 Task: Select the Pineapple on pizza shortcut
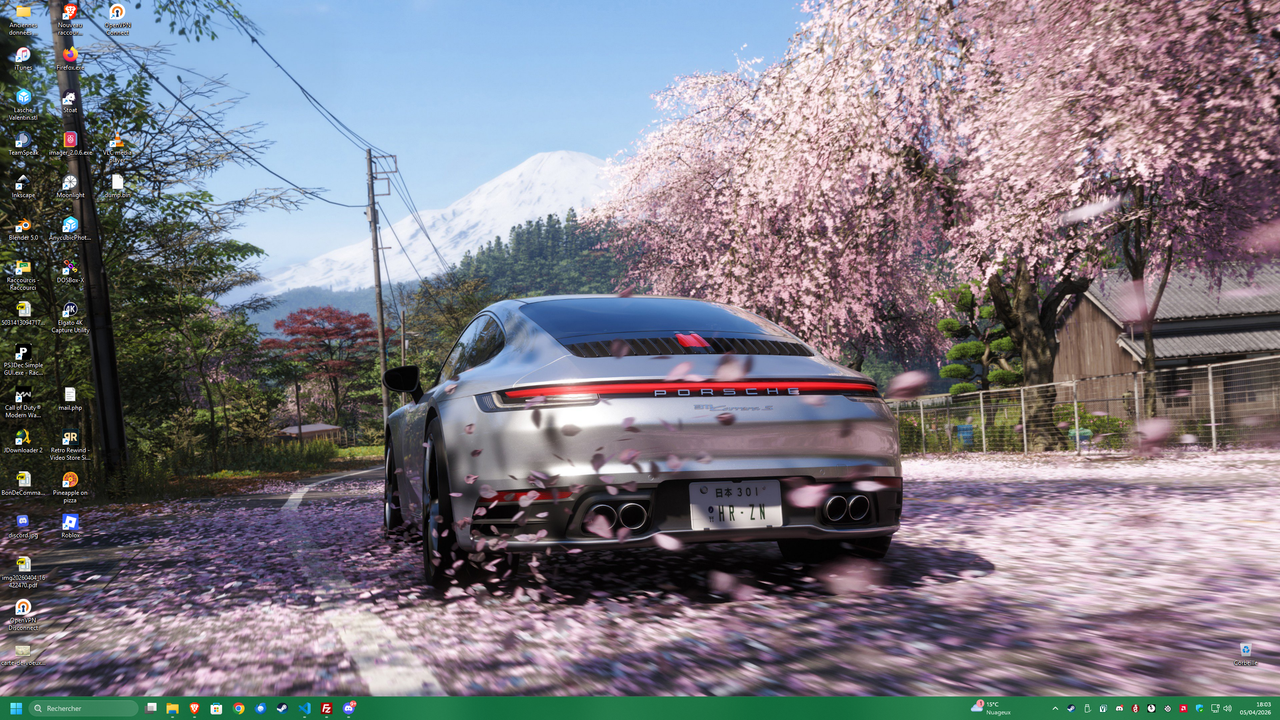pyautogui.click(x=70, y=489)
